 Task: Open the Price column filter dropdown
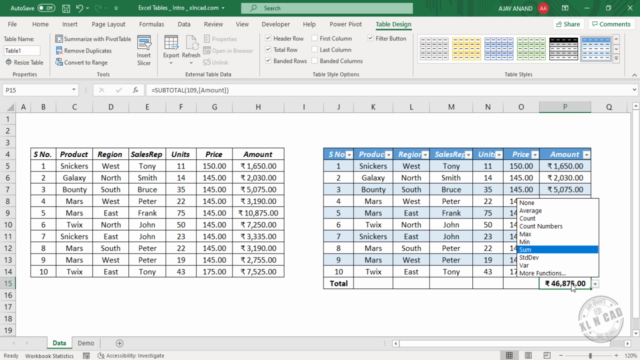tap(535, 155)
